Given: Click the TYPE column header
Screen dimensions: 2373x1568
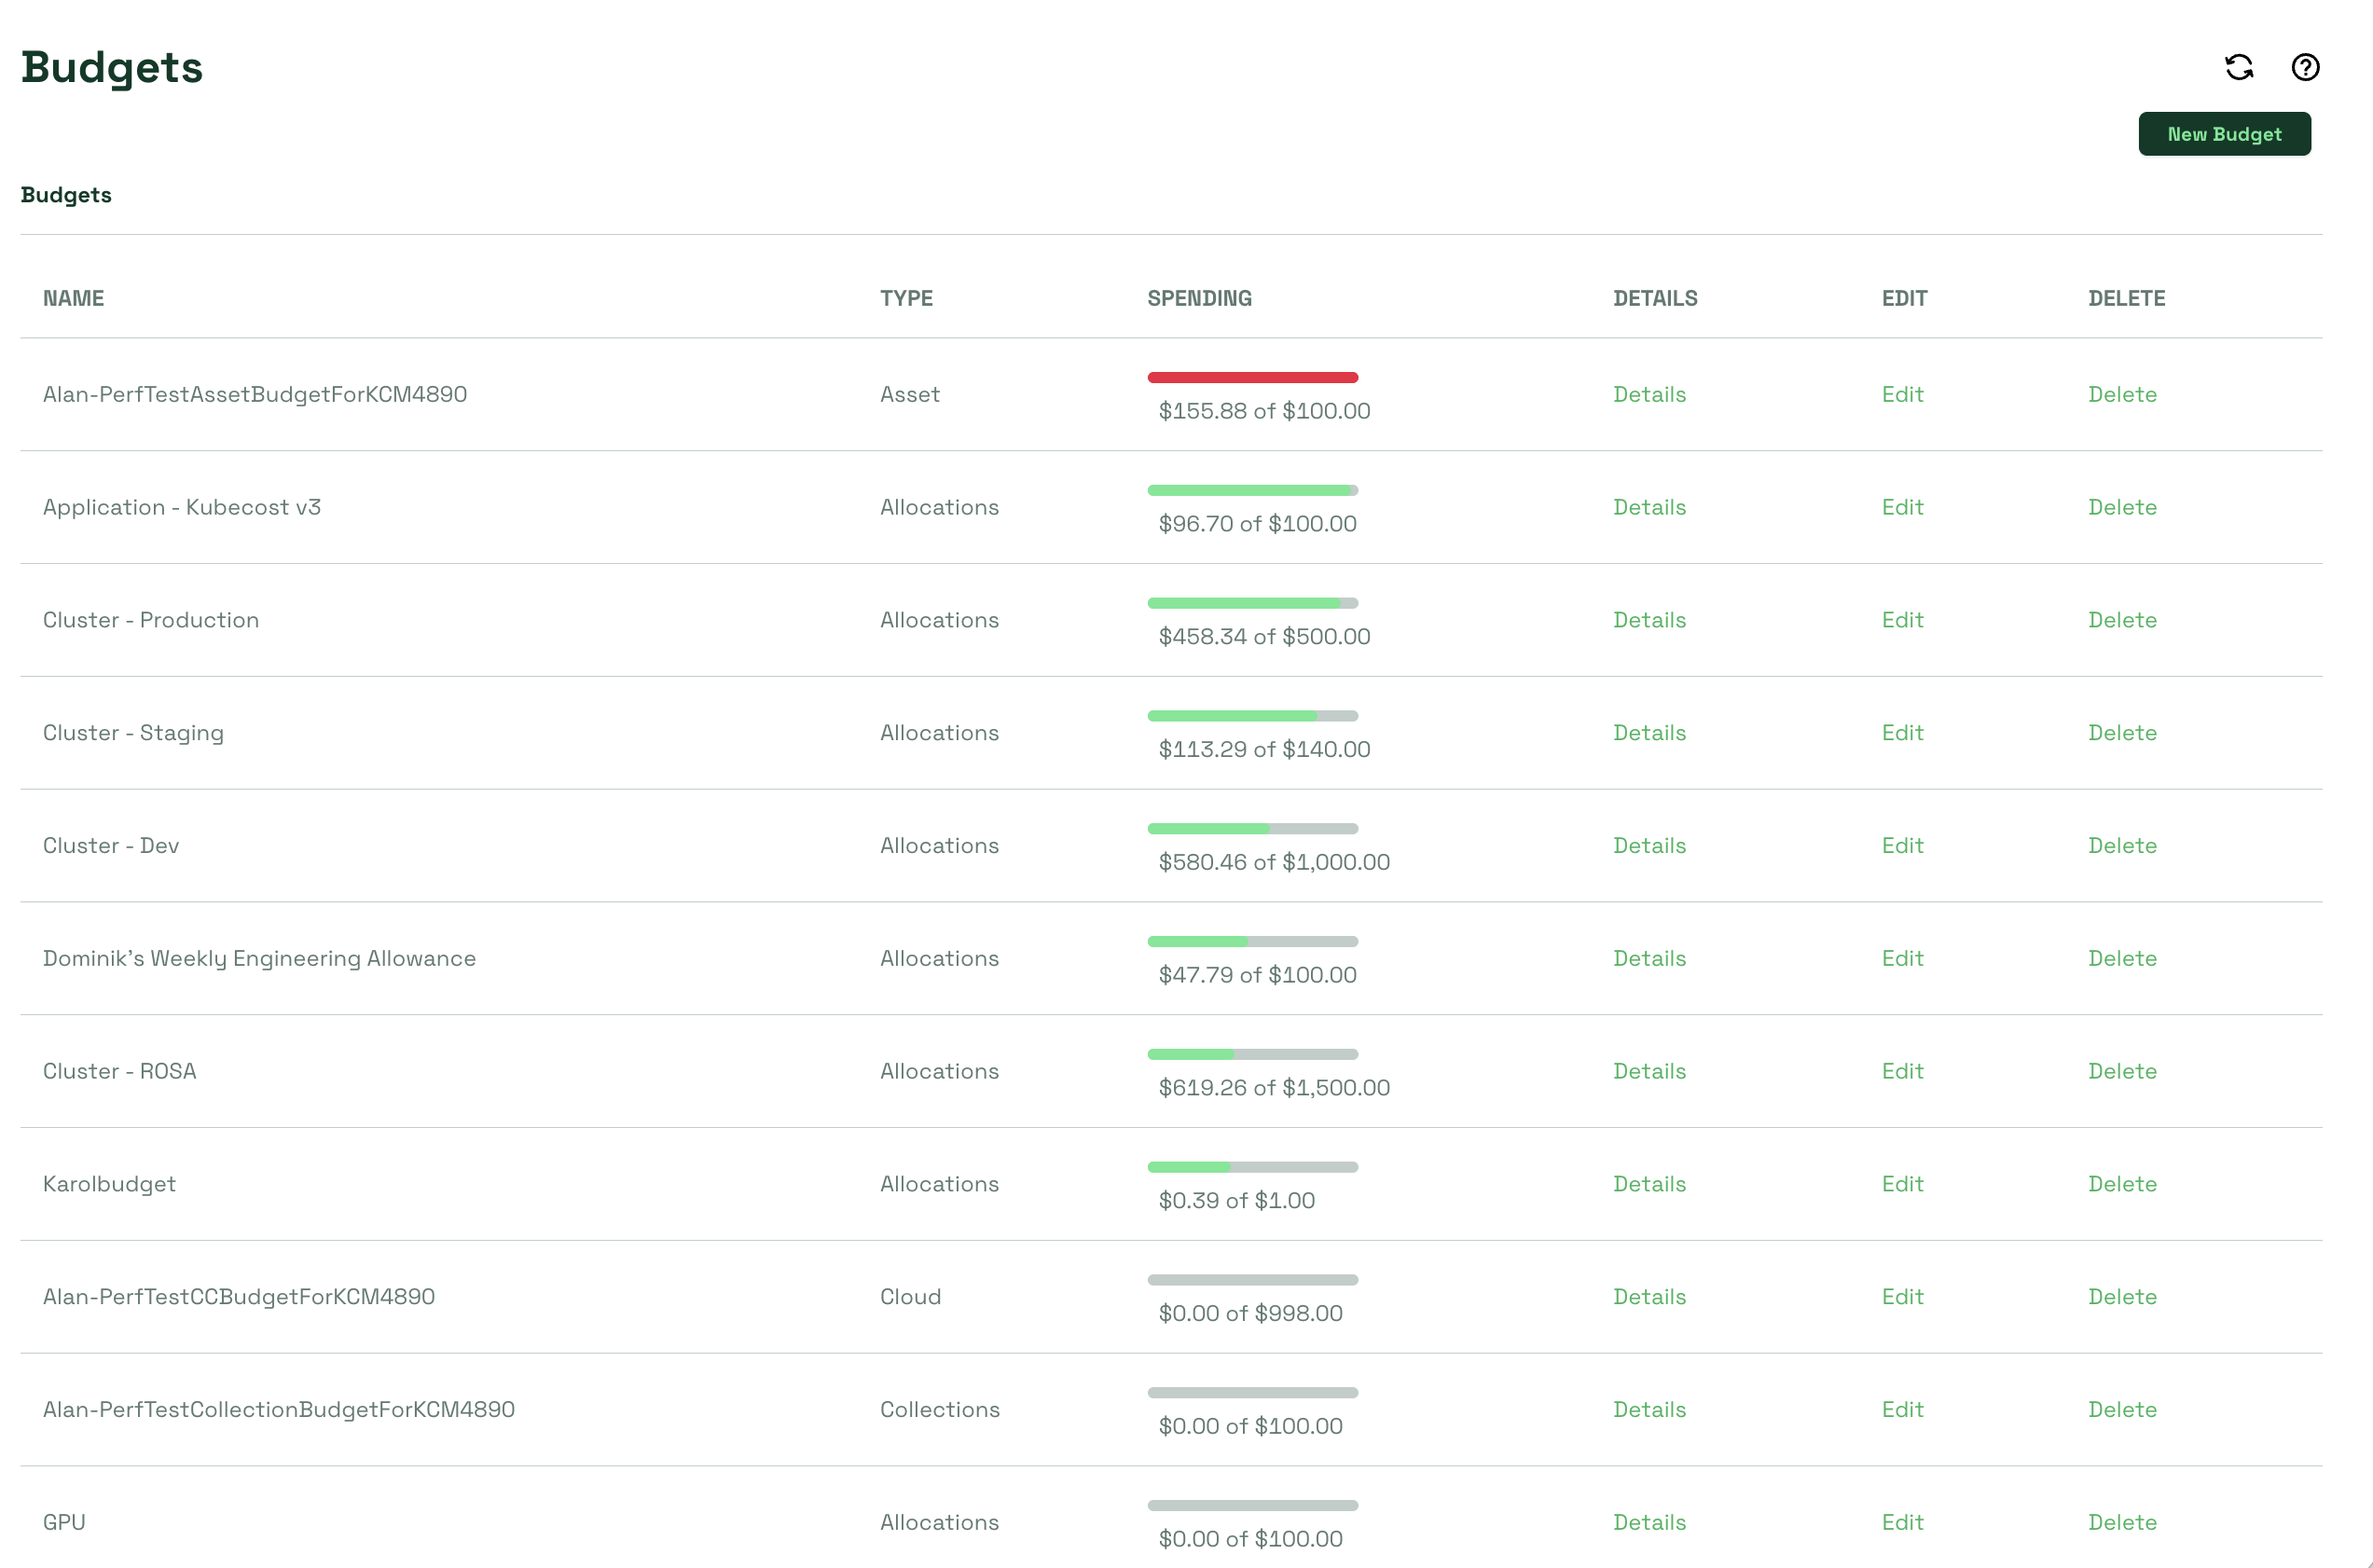Looking at the screenshot, I should pyautogui.click(x=906, y=298).
